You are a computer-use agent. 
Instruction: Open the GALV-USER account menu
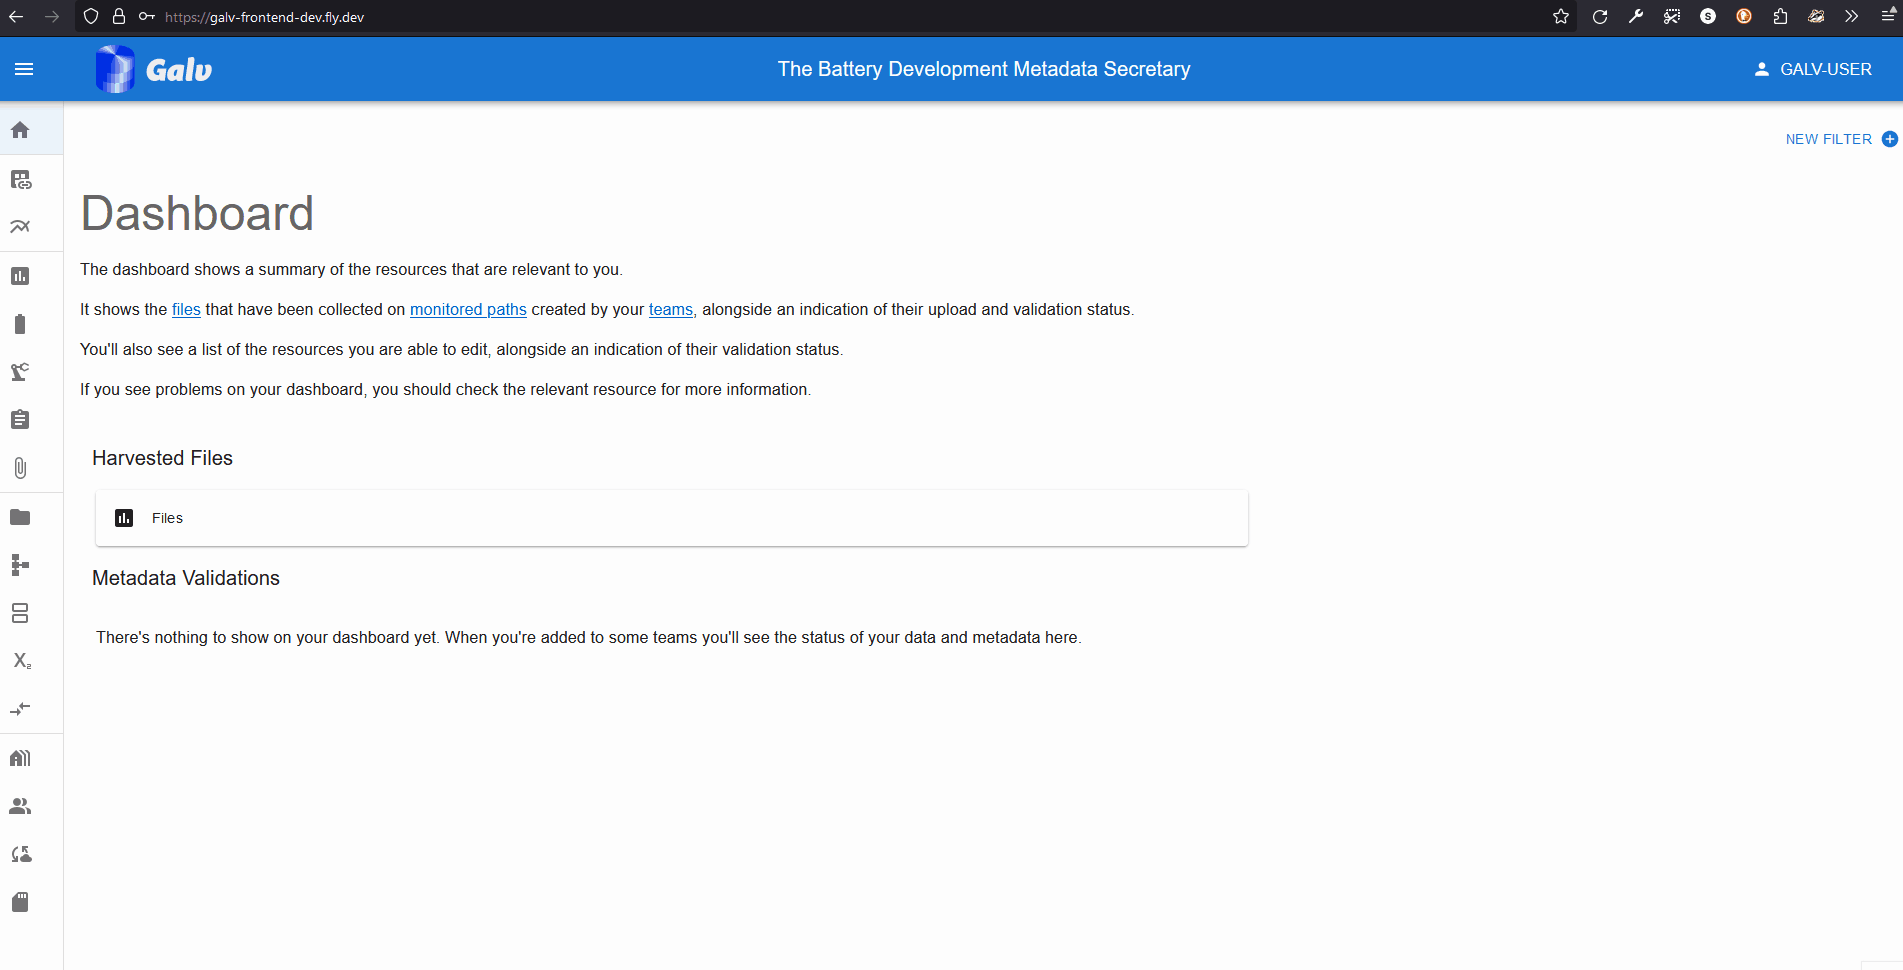pyautogui.click(x=1813, y=69)
